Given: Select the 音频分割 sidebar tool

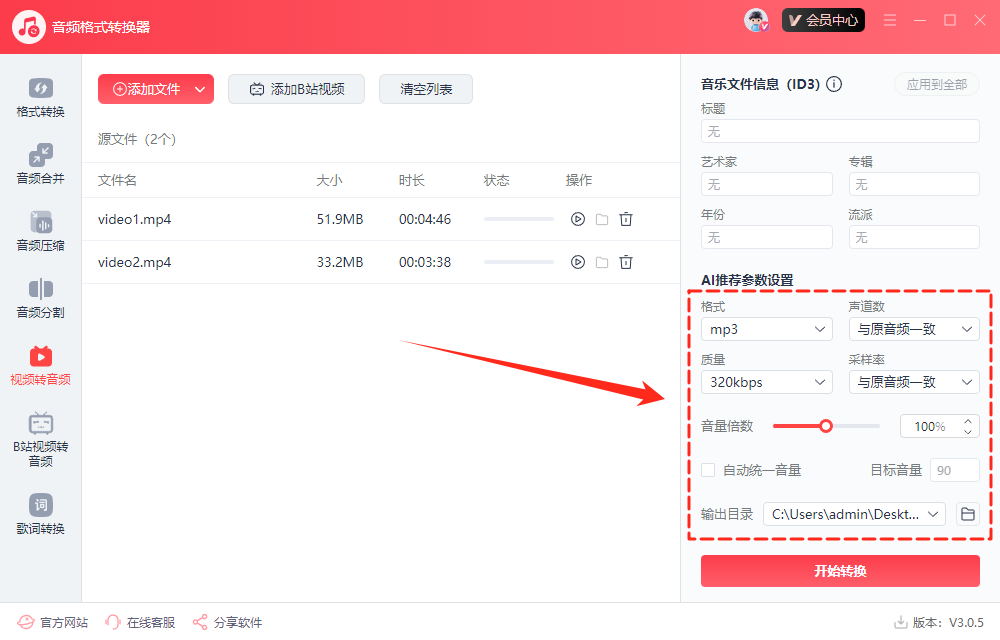Looking at the screenshot, I should (40, 298).
